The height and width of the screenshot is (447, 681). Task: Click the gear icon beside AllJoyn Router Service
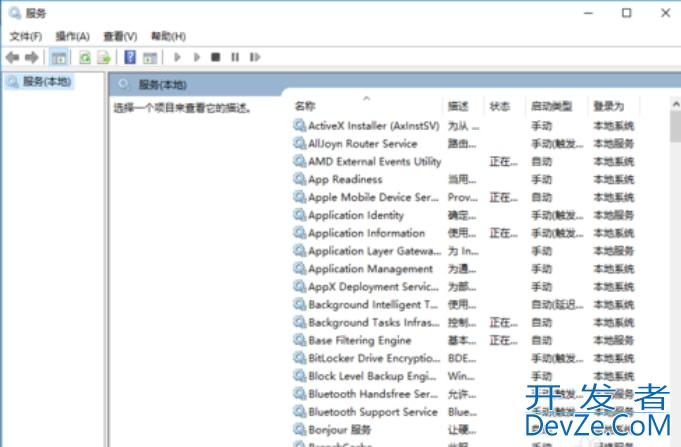click(299, 143)
